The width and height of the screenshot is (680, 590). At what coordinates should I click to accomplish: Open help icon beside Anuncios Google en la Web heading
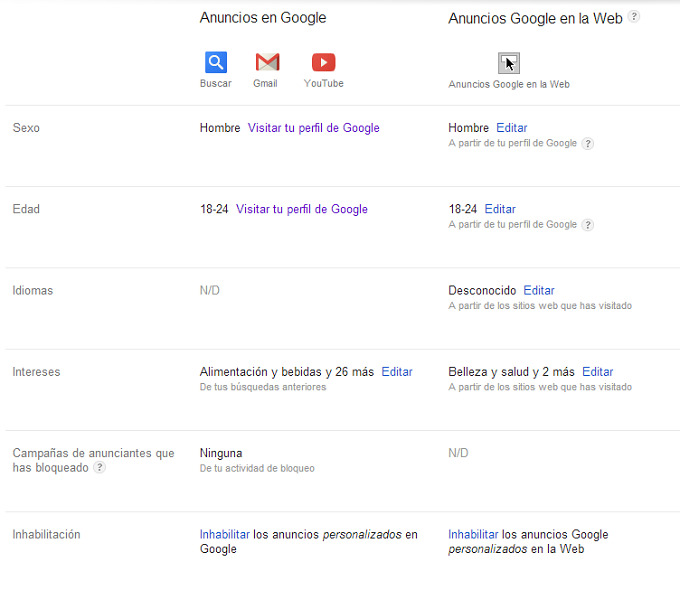pos(634,17)
